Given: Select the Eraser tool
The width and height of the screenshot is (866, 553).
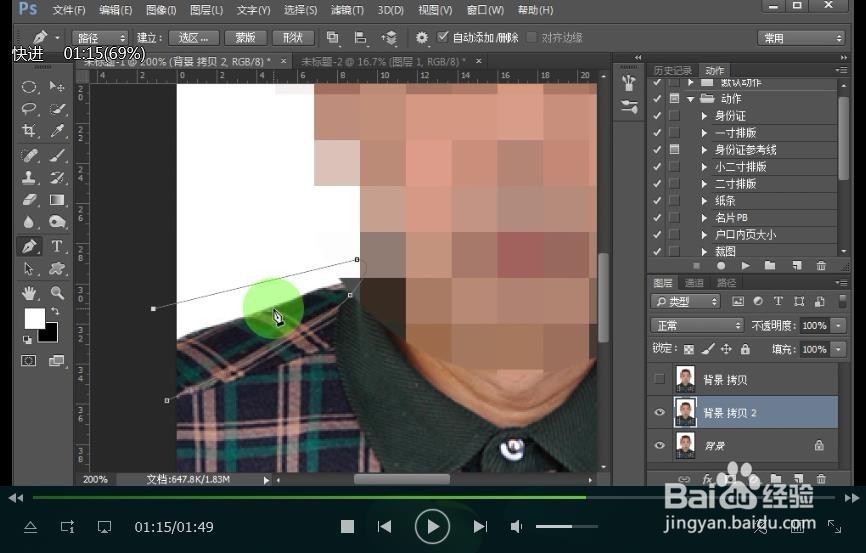Looking at the screenshot, I should tap(29, 199).
